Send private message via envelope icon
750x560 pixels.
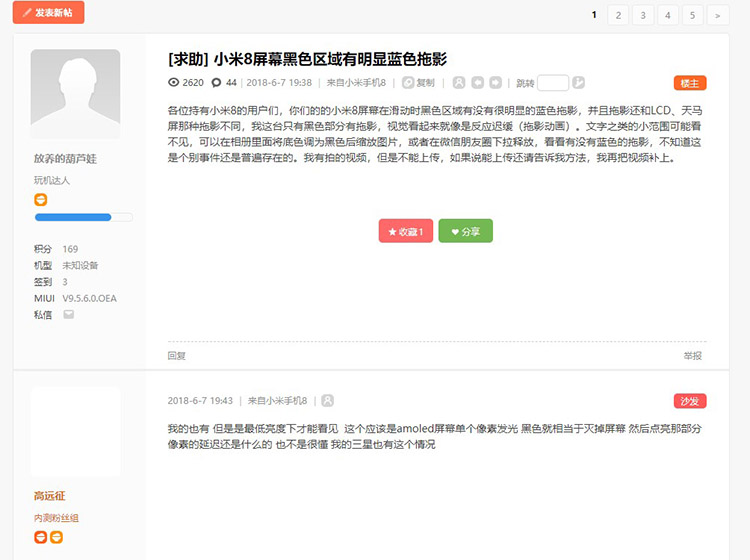(68, 314)
